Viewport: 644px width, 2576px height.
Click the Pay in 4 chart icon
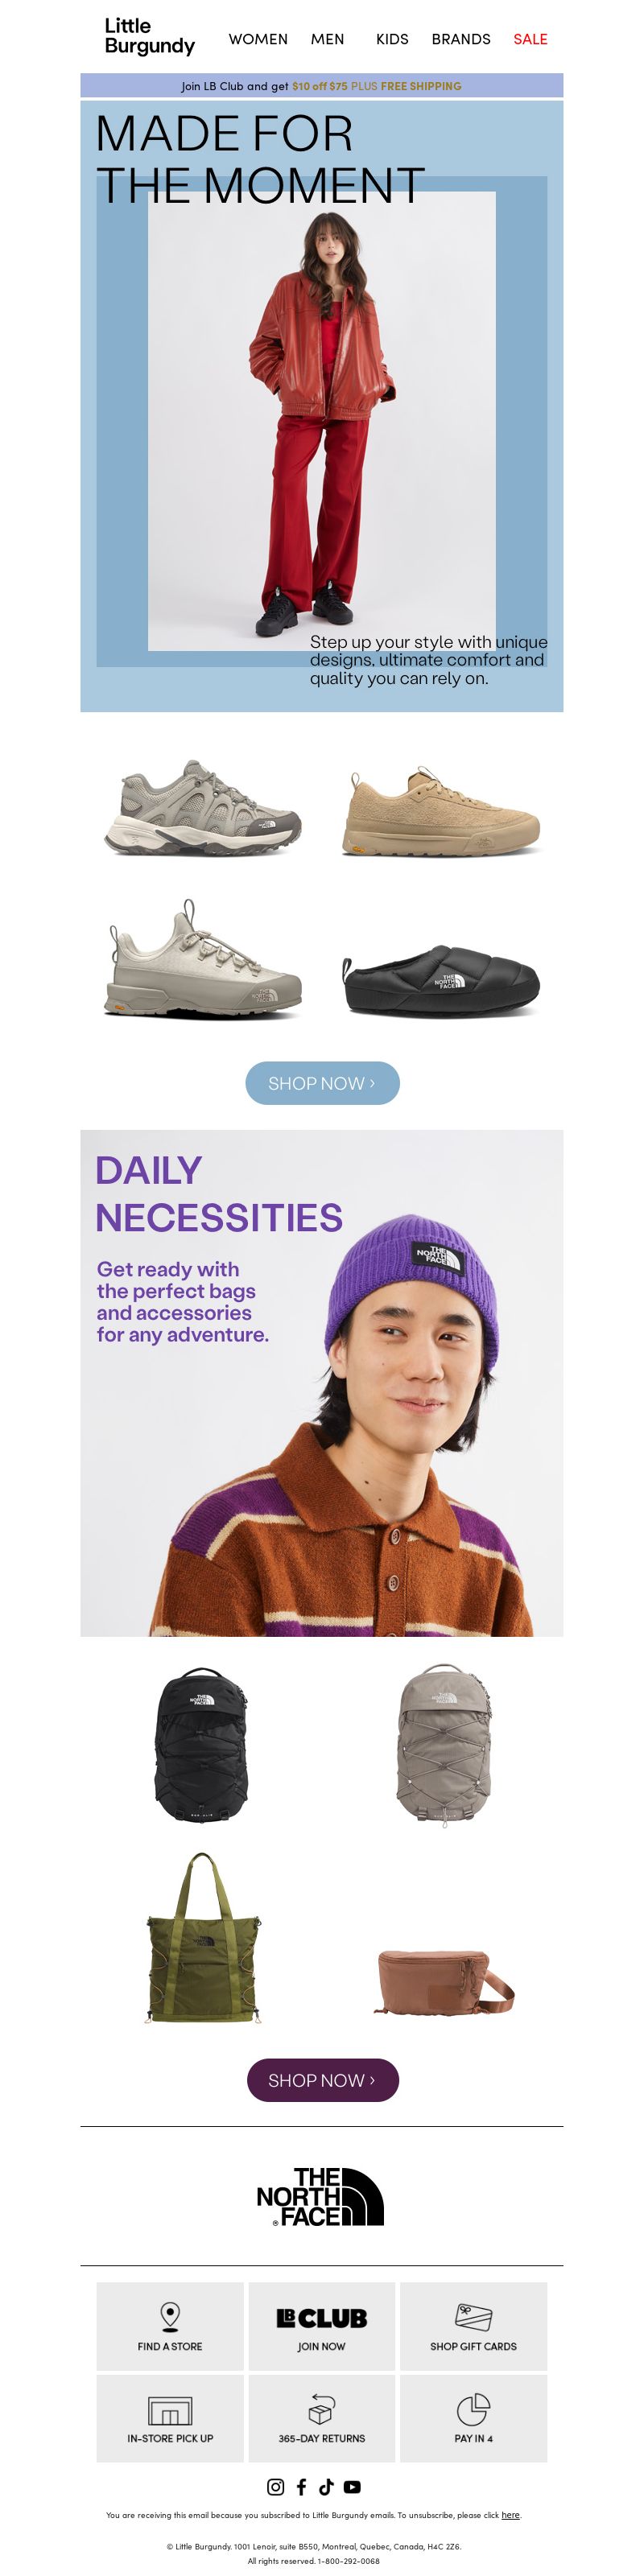(x=473, y=2409)
